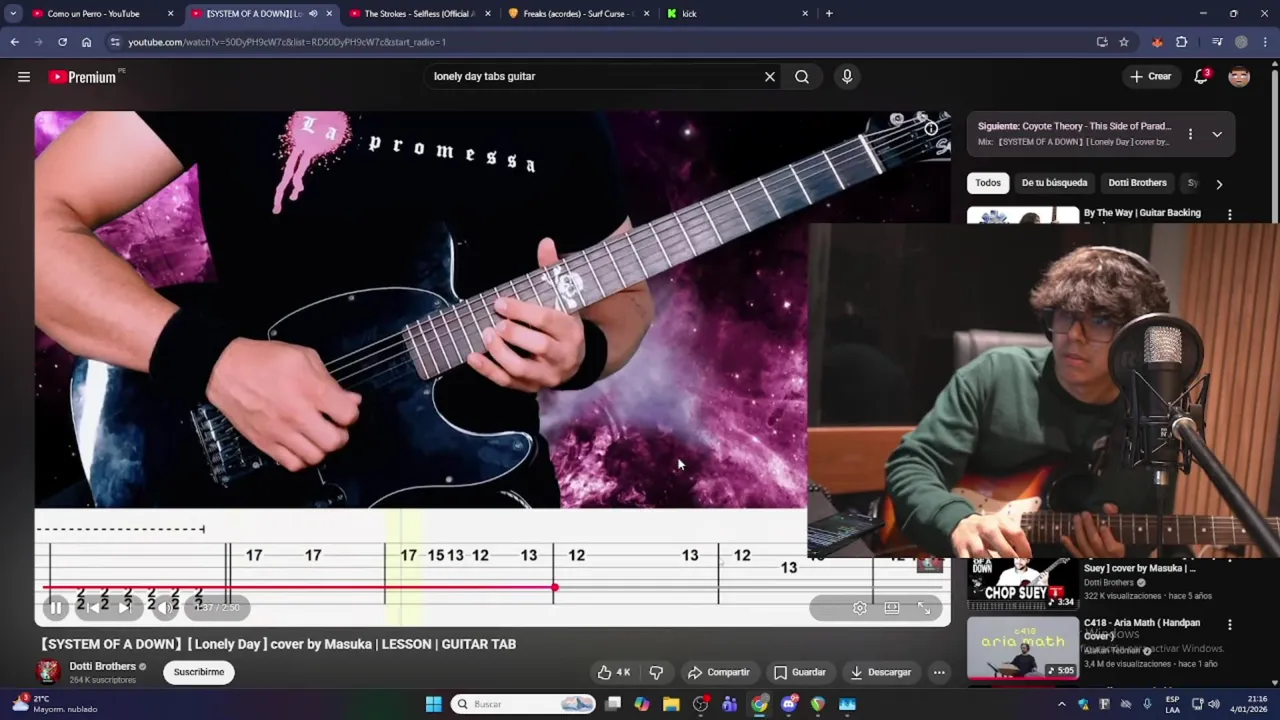Show more filter chips with right arrow
This screenshot has height=720, width=1280.
(x=1218, y=184)
